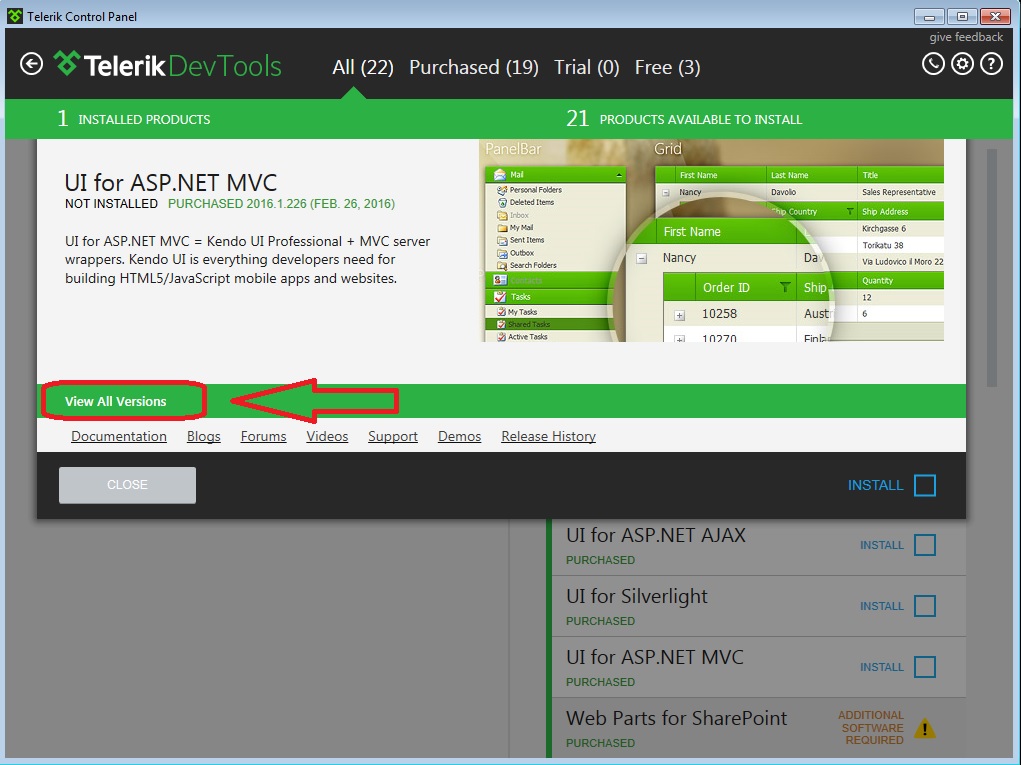
Task: Select the UI for Silverlight product title
Action: (637, 596)
